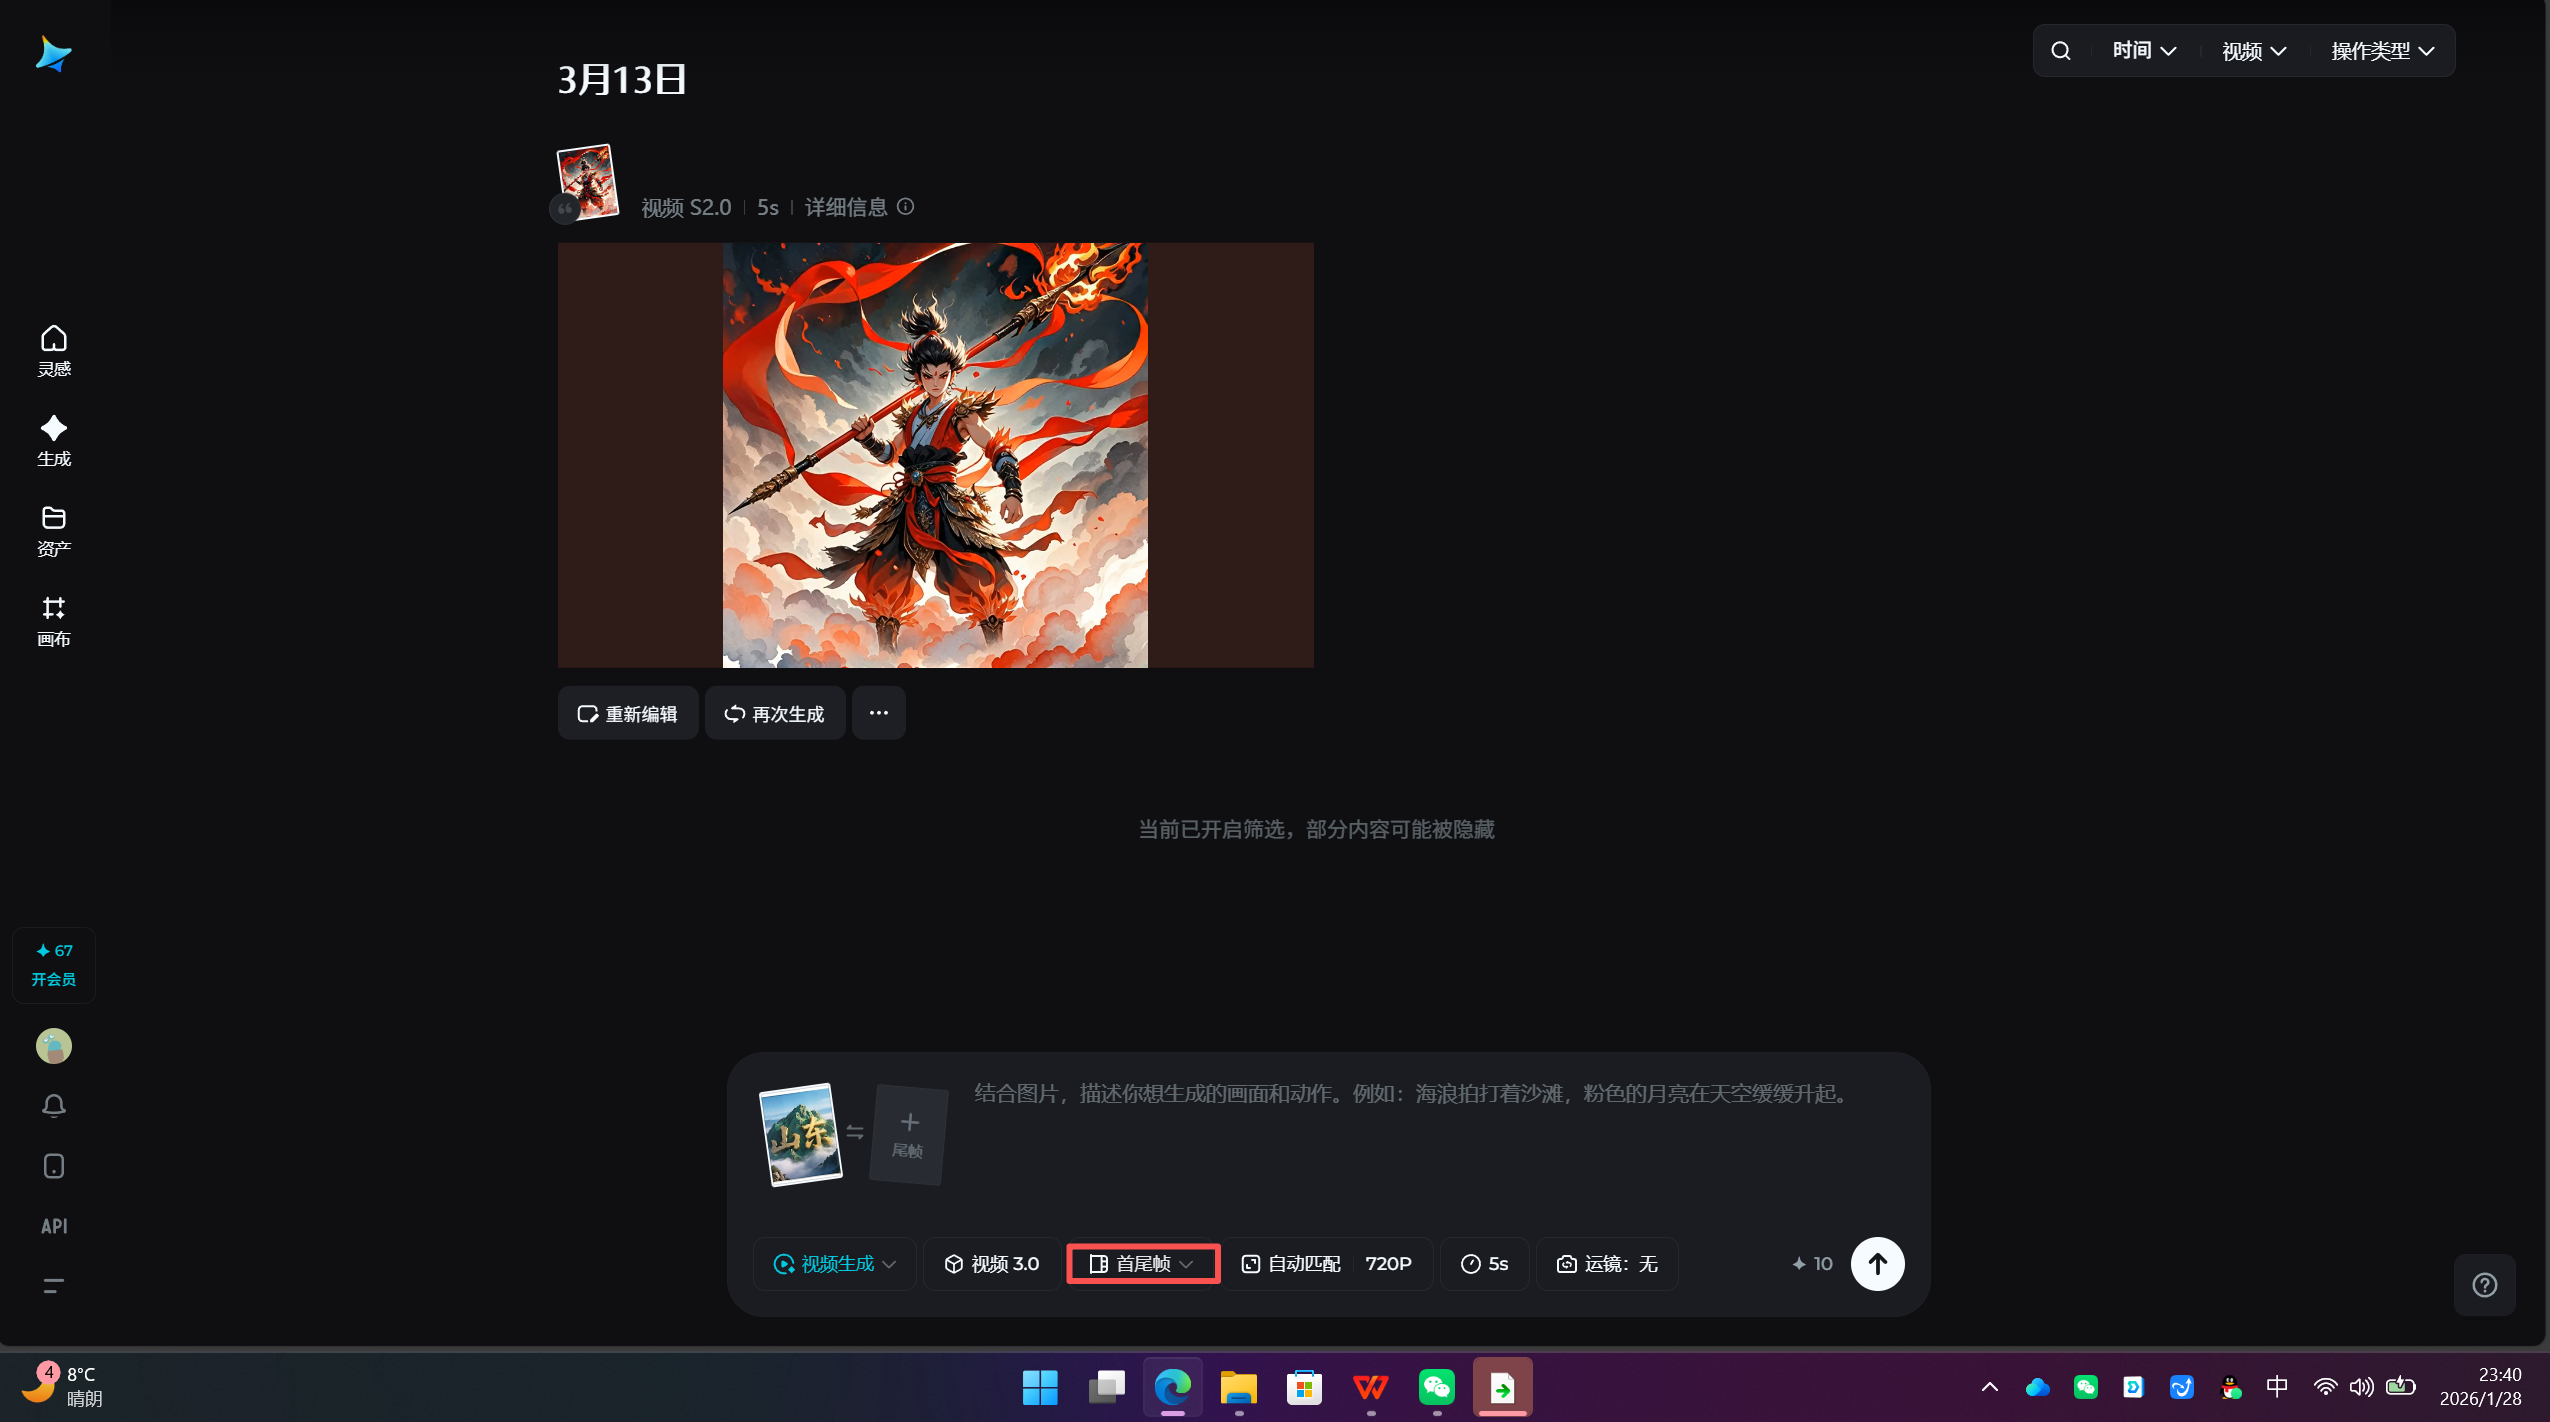The image size is (2550, 1422).
Task: Open the 生成 sidebar icon
Action: click(x=54, y=440)
